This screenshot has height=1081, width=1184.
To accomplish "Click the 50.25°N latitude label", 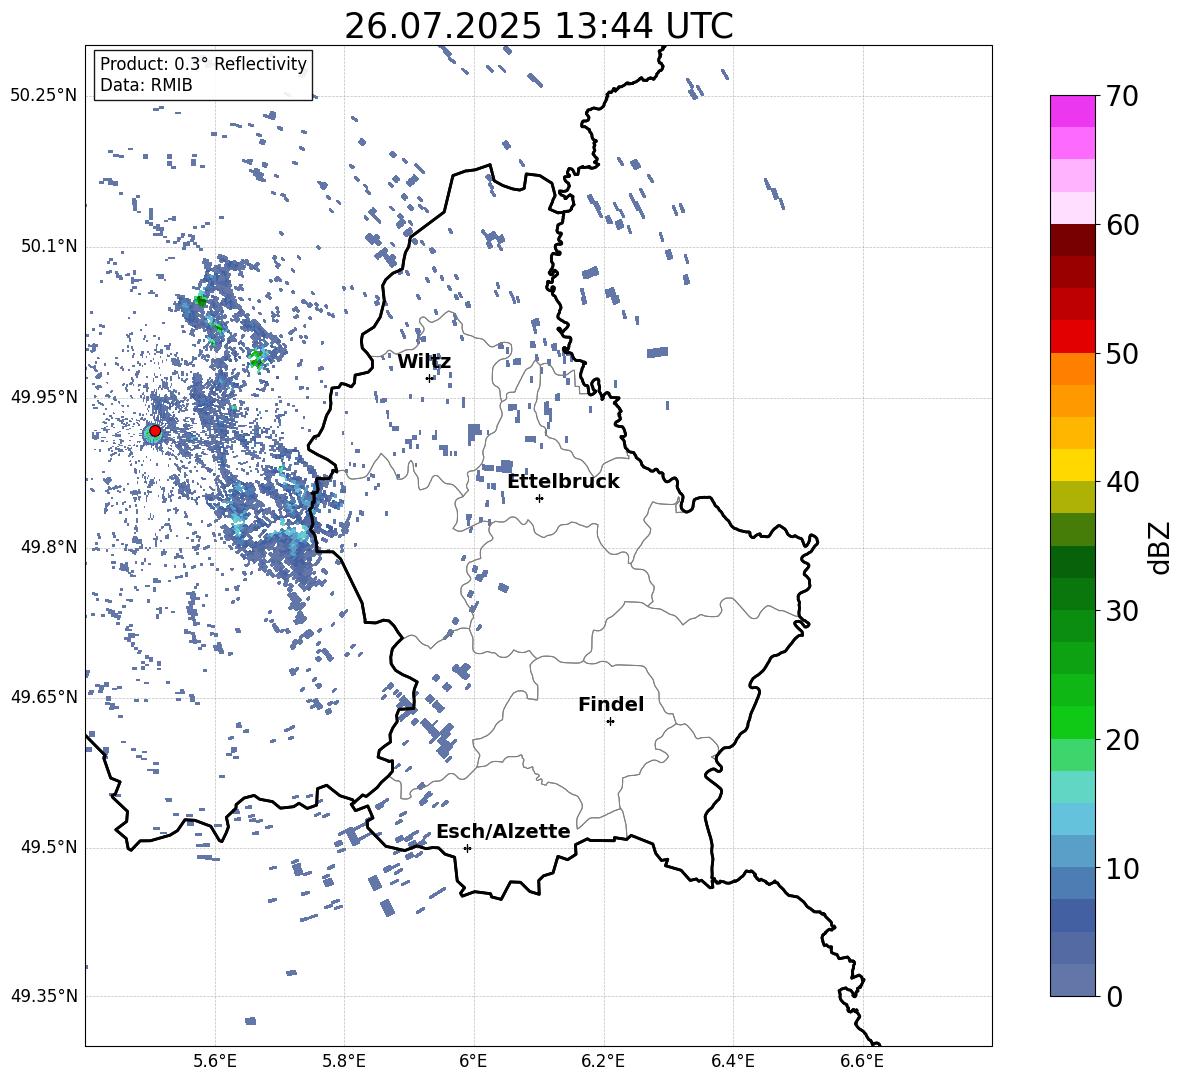I will (x=44, y=96).
